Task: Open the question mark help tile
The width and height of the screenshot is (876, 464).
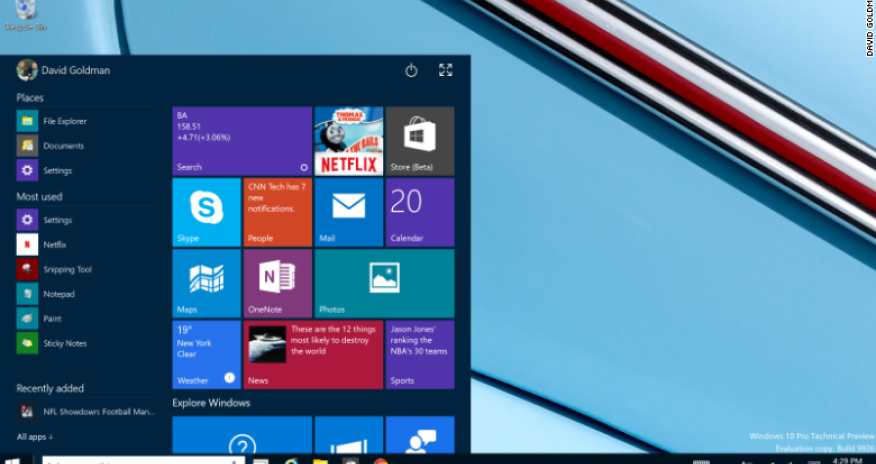Action: (242, 435)
